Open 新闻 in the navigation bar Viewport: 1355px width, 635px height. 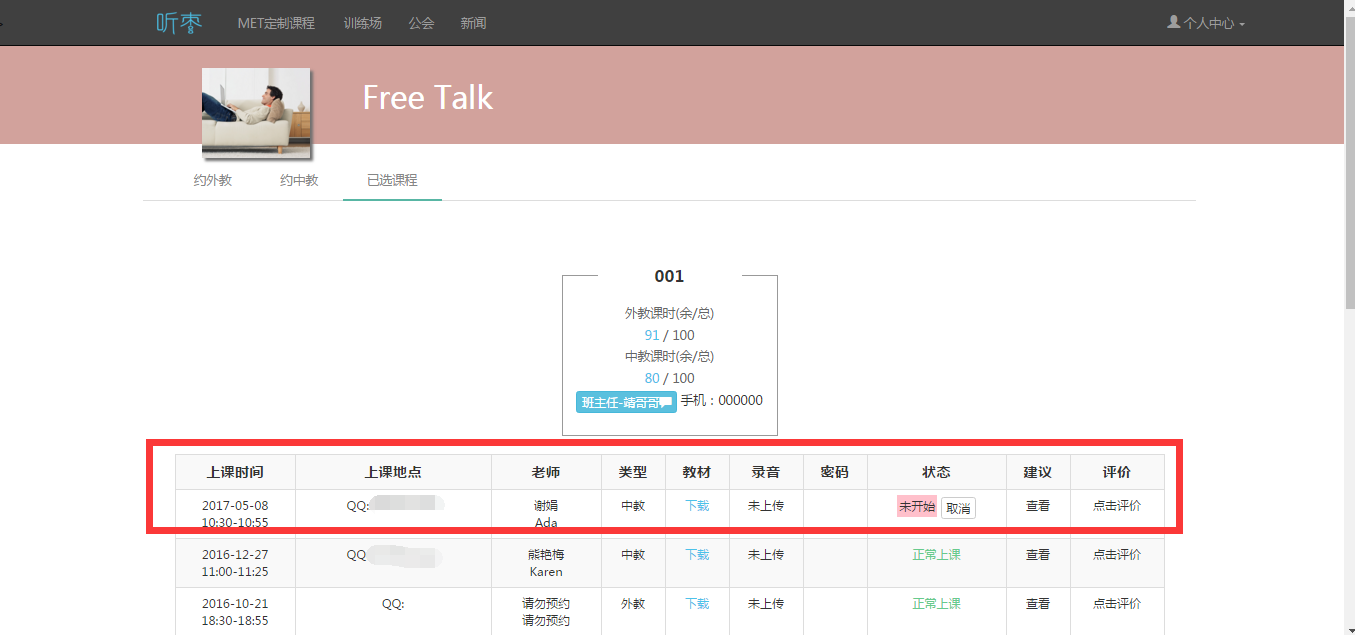(x=473, y=23)
